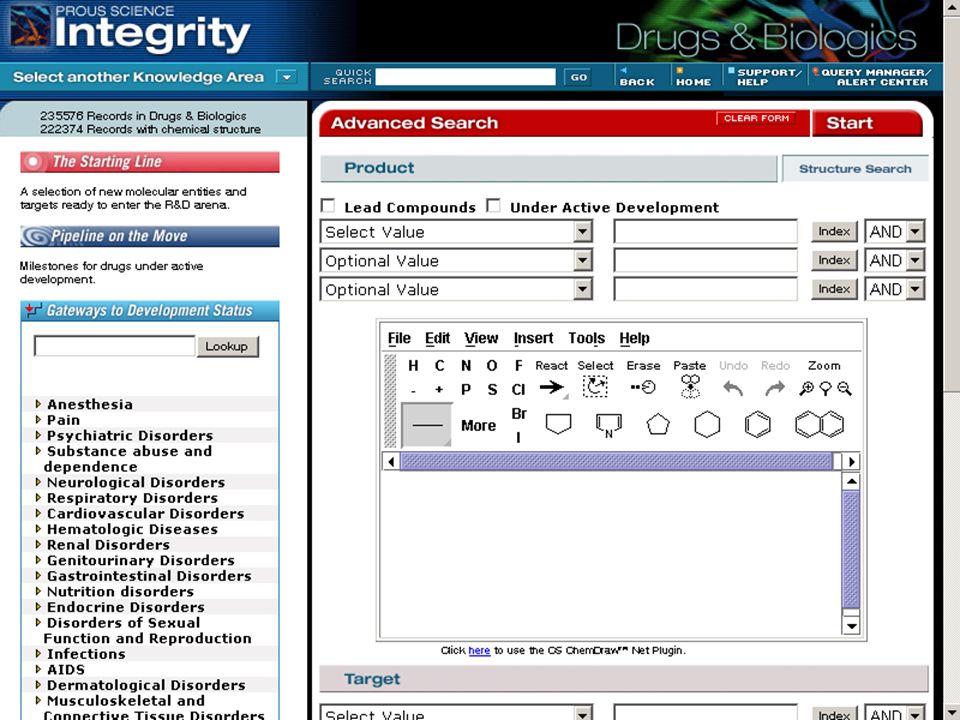Click Index button beside Select Value
The width and height of the screenshot is (960, 720).
834,231
